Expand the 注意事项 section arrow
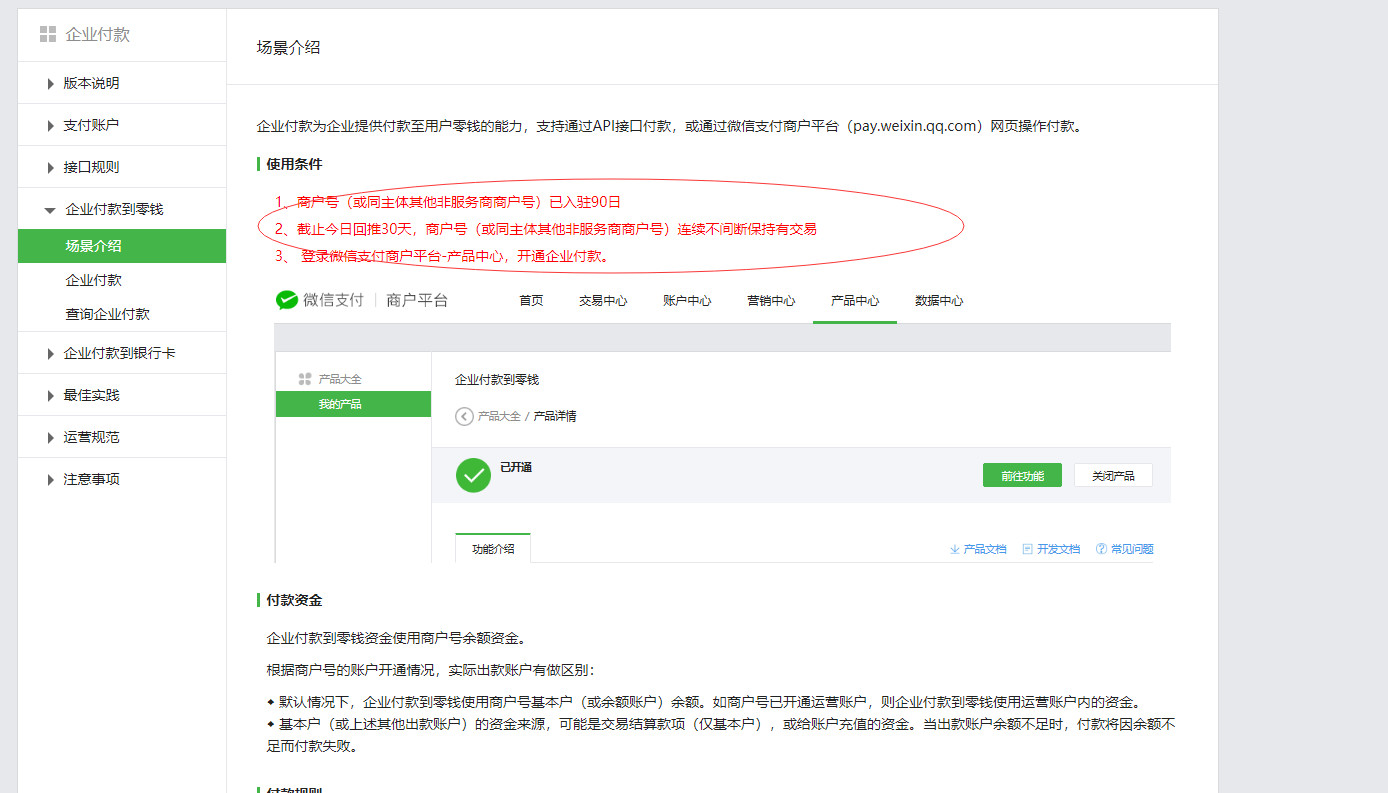 (x=50, y=479)
